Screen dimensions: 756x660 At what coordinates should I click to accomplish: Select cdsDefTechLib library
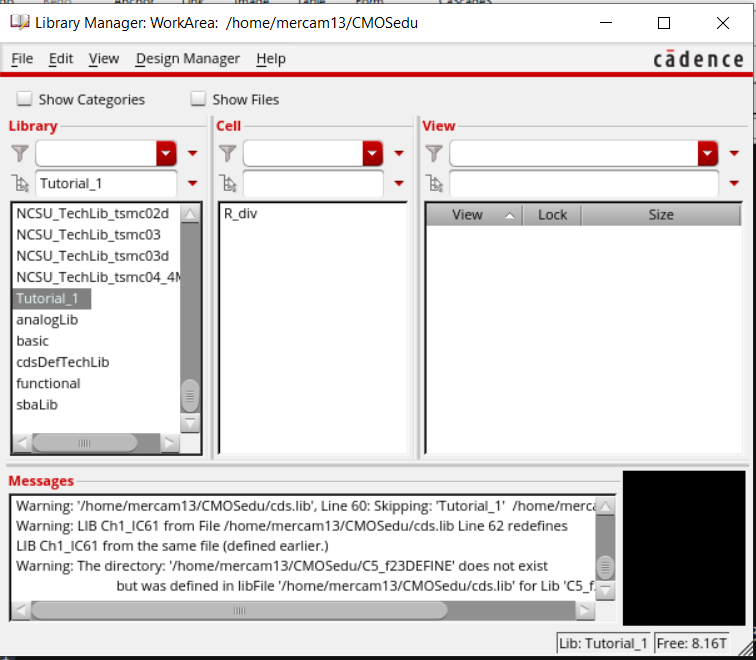coord(63,362)
